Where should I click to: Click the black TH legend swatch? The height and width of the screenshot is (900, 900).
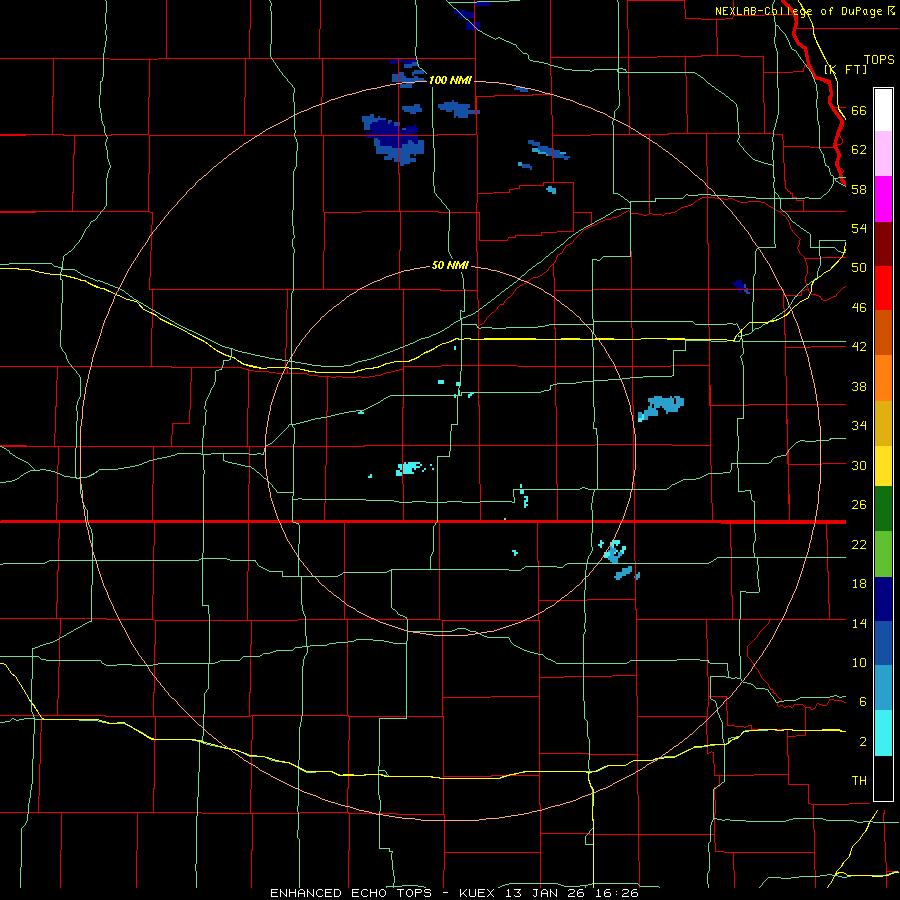pyautogui.click(x=883, y=778)
